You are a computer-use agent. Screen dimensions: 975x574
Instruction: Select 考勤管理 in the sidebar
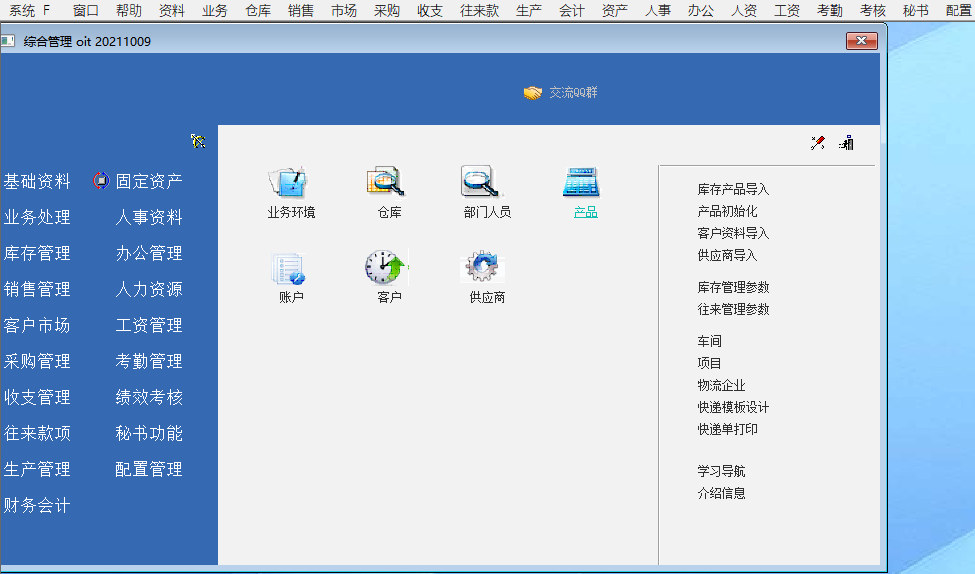149,361
